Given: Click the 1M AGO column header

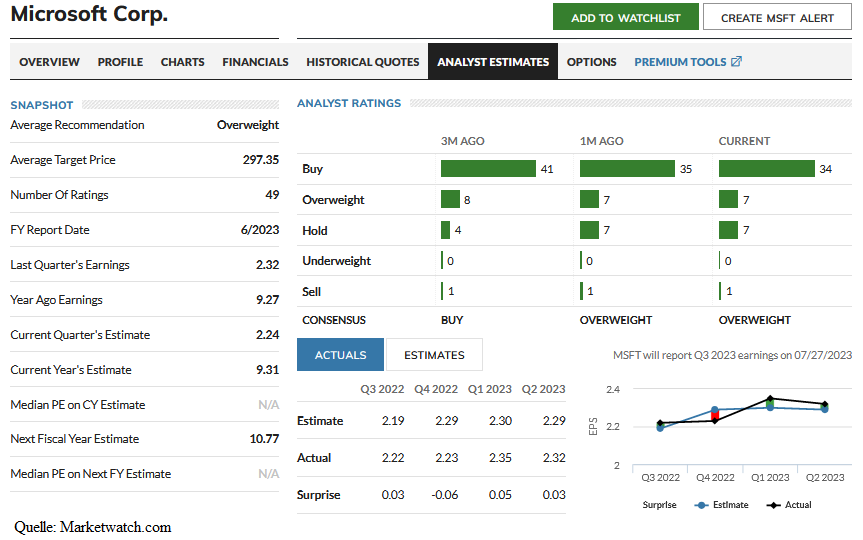Looking at the screenshot, I should point(601,141).
